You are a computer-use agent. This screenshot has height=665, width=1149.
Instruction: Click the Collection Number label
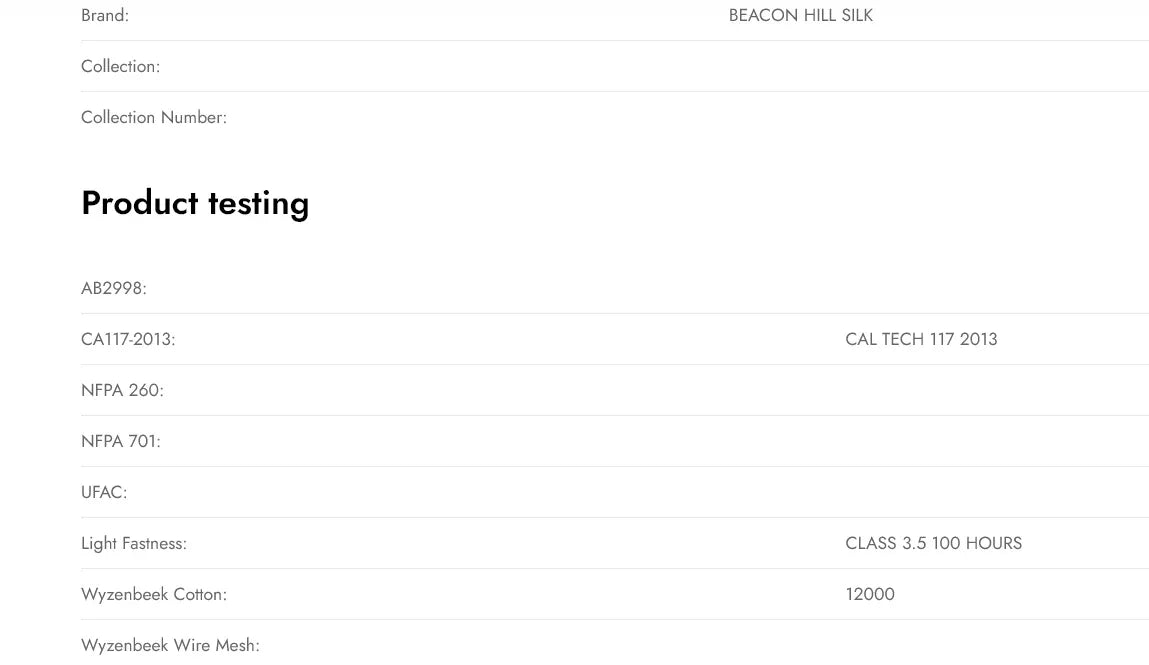(x=154, y=118)
